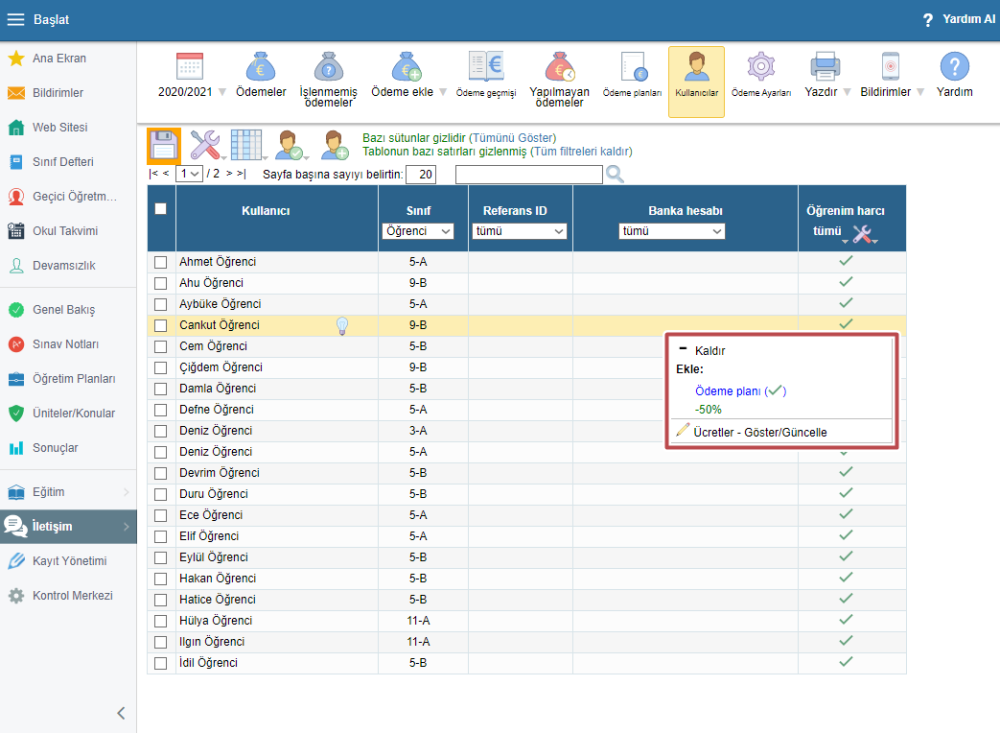This screenshot has width=1000, height=733.
Task: Click Tüm filtreleri kaldır link
Action: click(x=581, y=152)
